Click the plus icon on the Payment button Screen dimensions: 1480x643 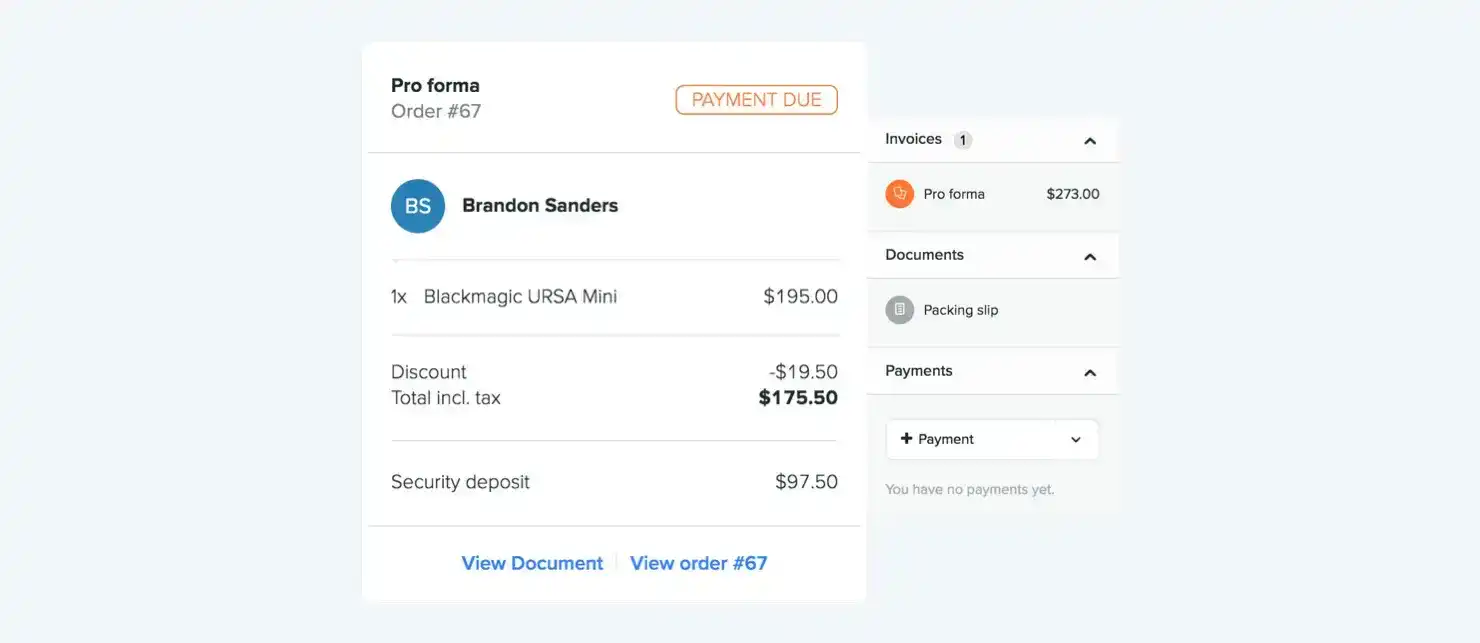(x=906, y=438)
